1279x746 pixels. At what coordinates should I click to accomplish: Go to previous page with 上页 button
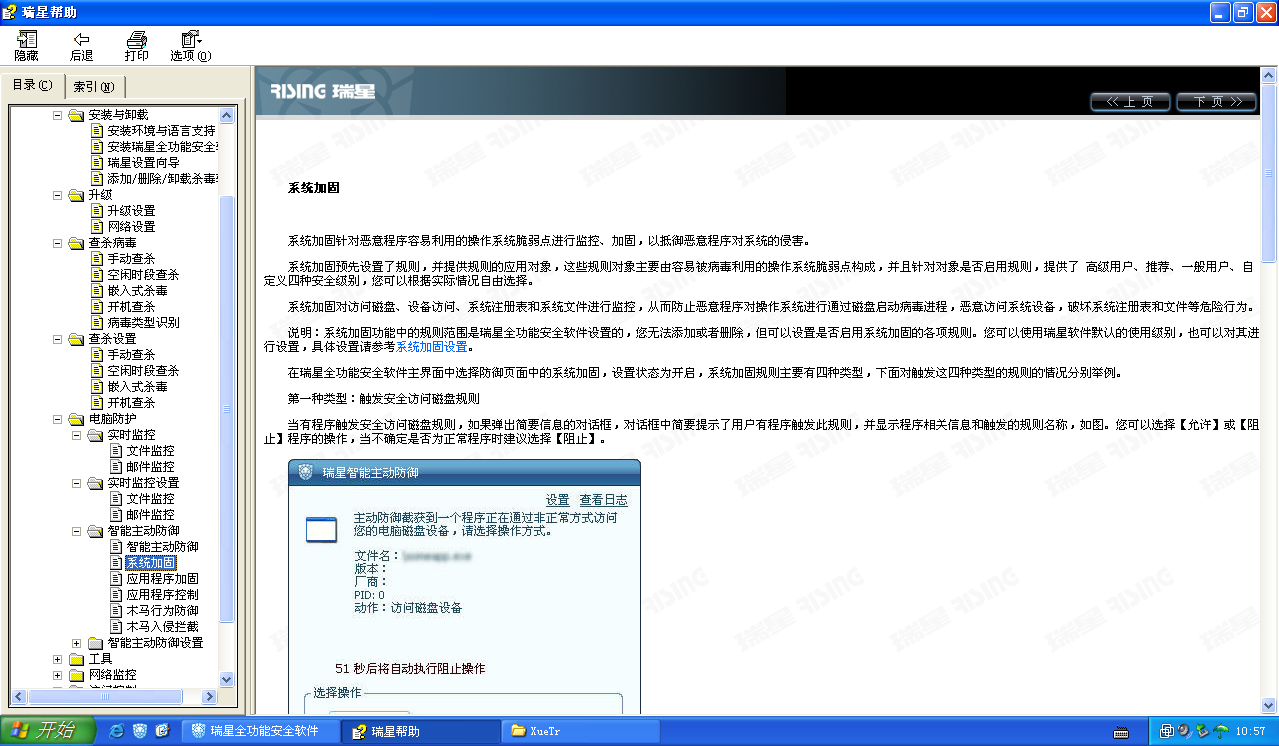[1129, 101]
